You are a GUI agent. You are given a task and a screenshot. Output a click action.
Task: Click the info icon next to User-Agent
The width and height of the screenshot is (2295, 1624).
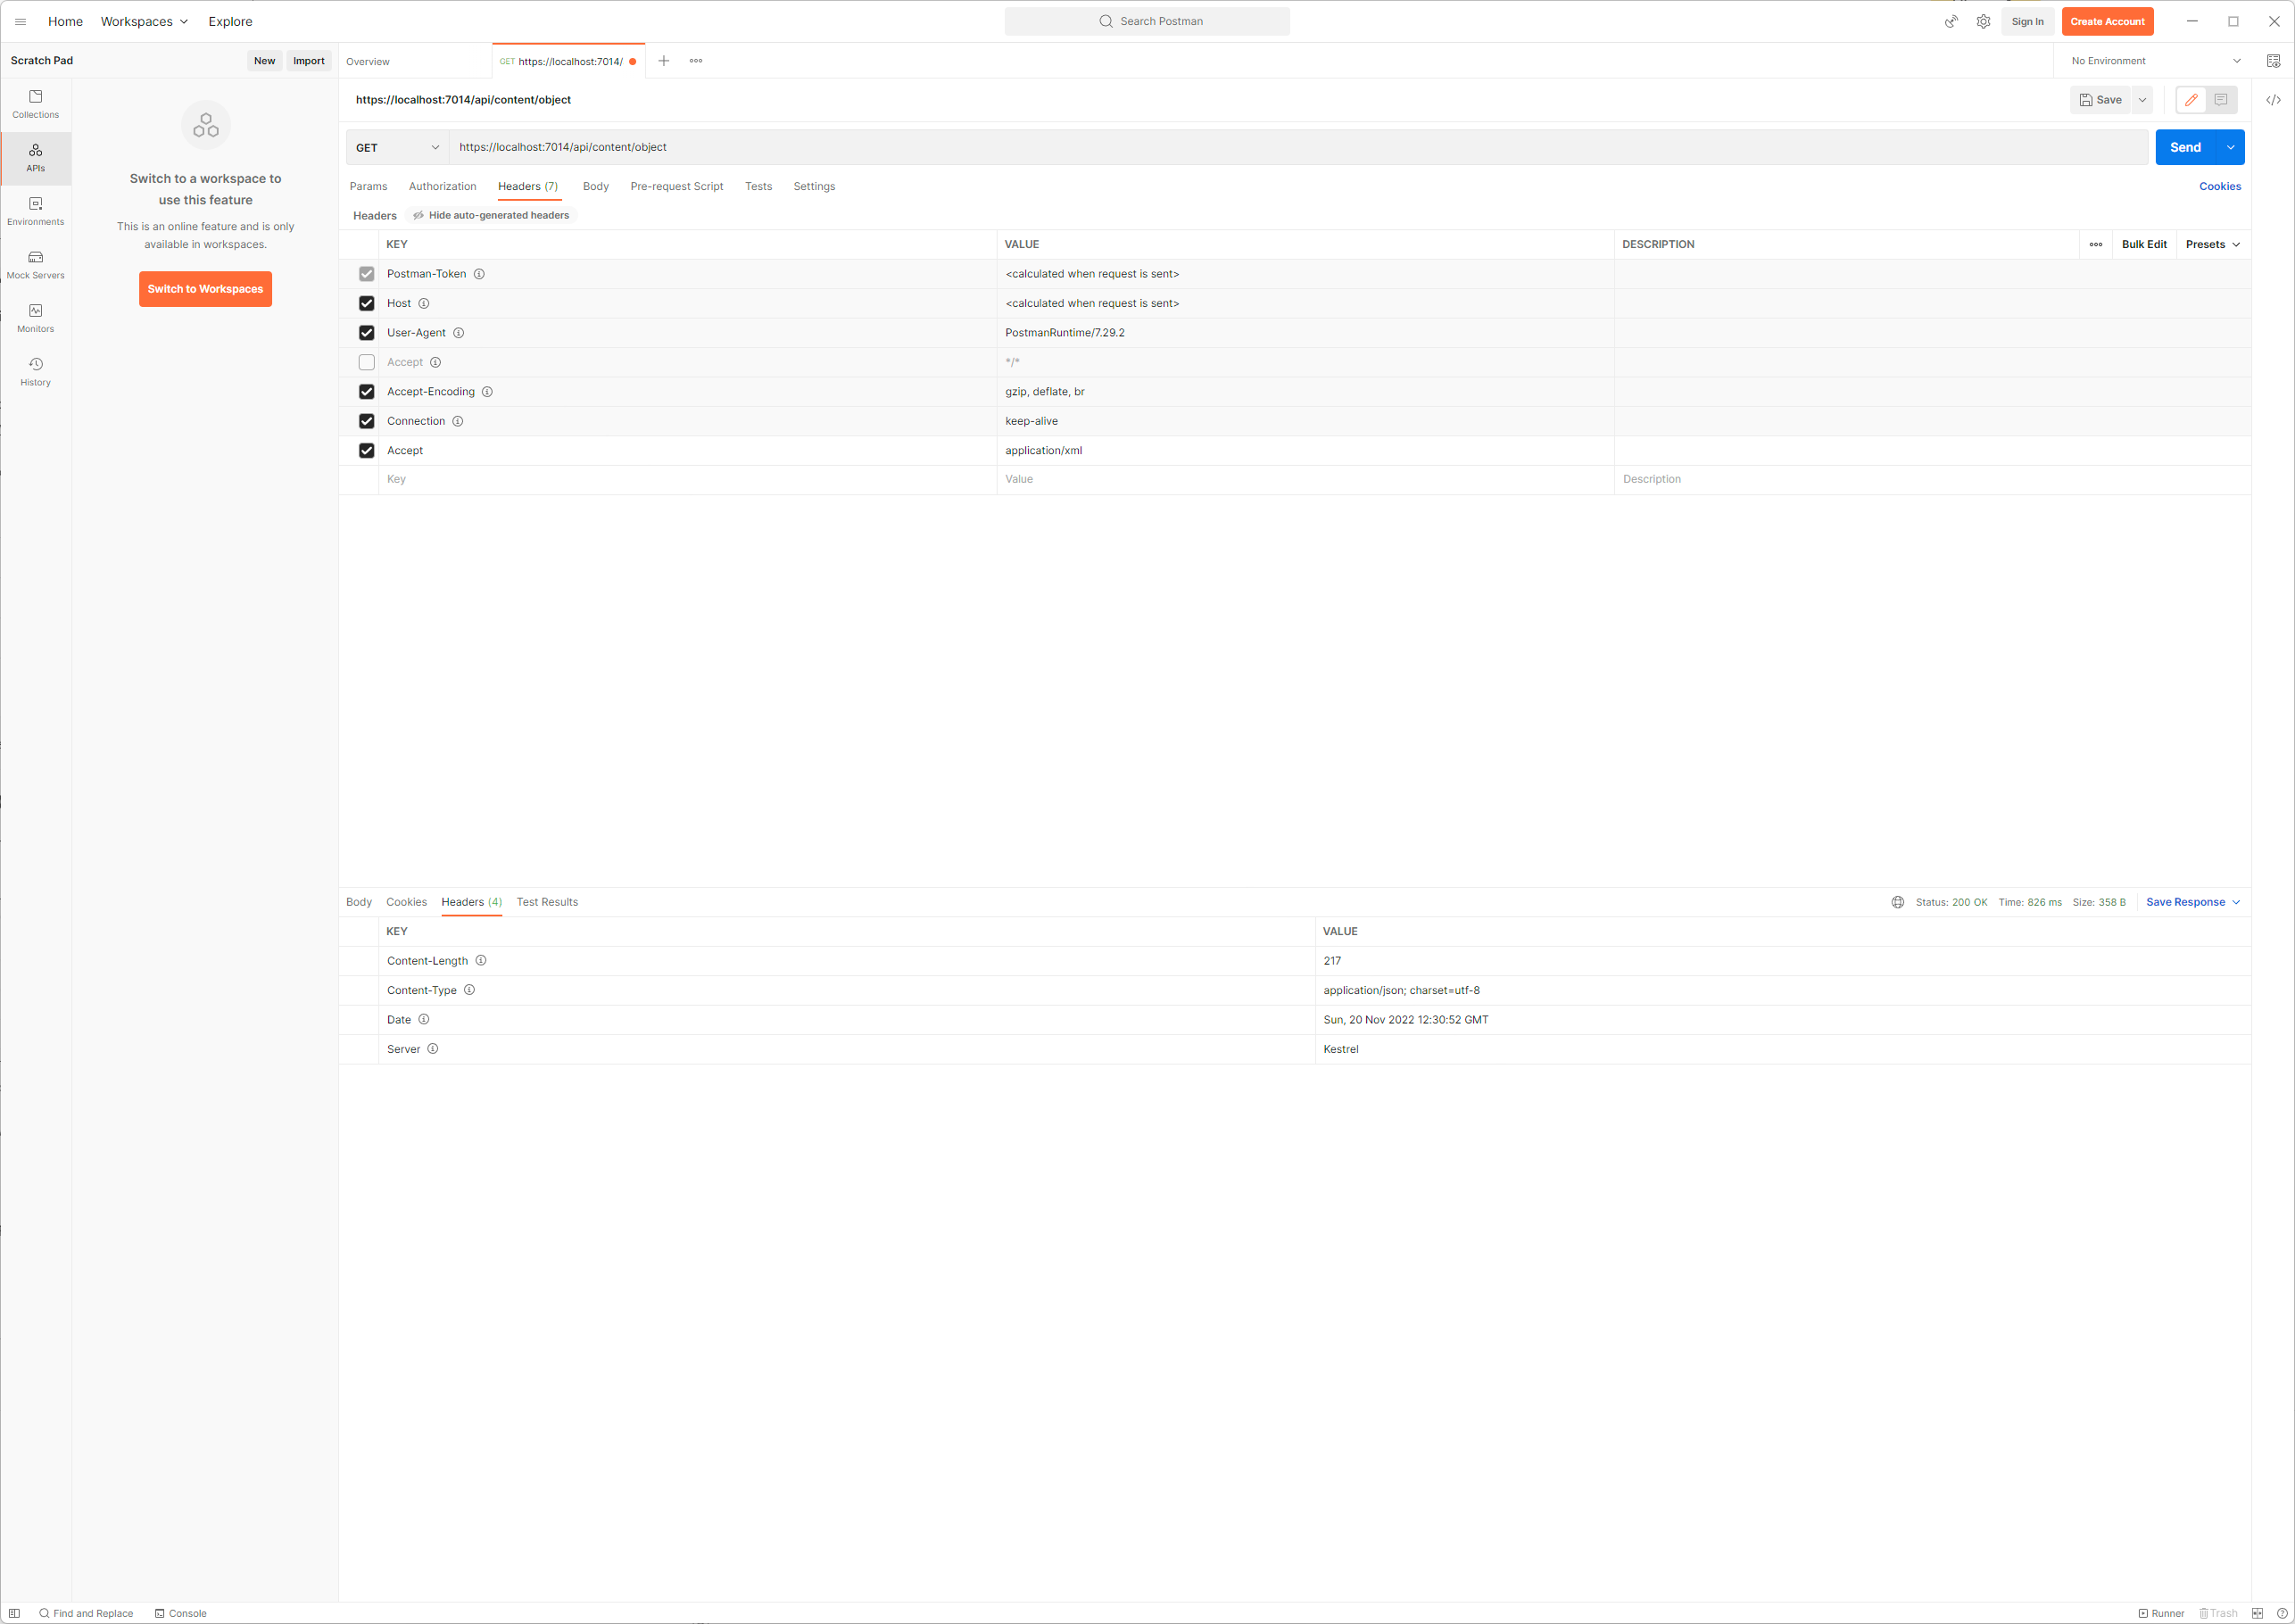458,333
